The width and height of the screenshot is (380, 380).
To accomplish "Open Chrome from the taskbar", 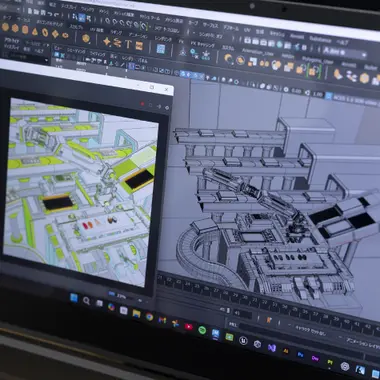I will [149, 317].
